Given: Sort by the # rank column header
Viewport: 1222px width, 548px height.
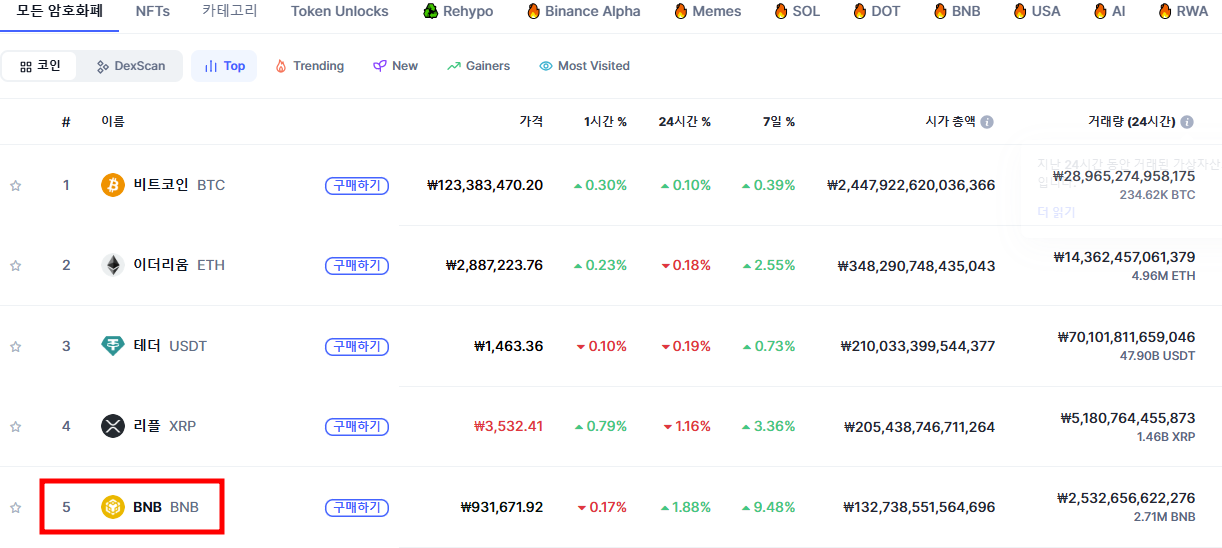Looking at the screenshot, I should [66, 122].
